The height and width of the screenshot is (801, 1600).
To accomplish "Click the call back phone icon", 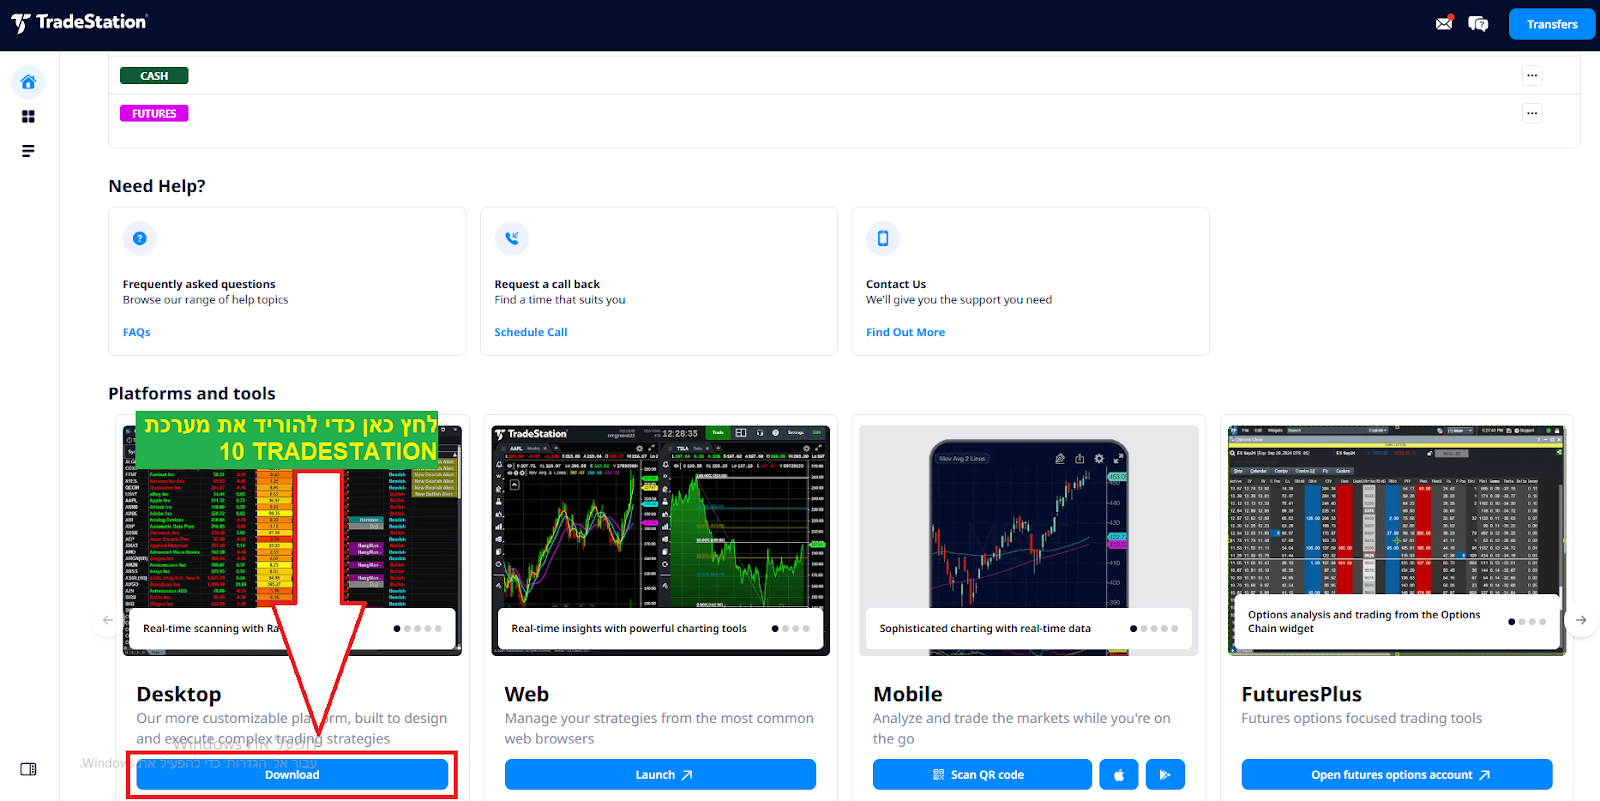I will [512, 238].
